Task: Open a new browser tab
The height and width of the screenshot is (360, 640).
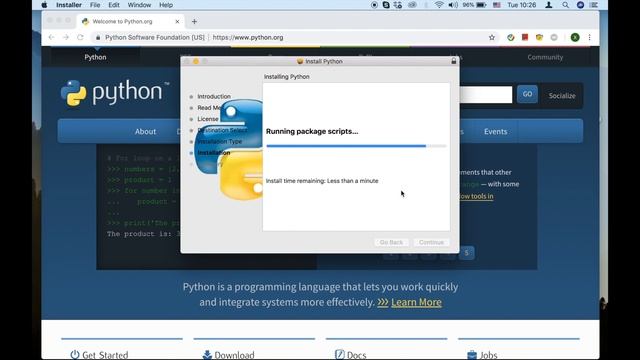Action: click(x=194, y=21)
